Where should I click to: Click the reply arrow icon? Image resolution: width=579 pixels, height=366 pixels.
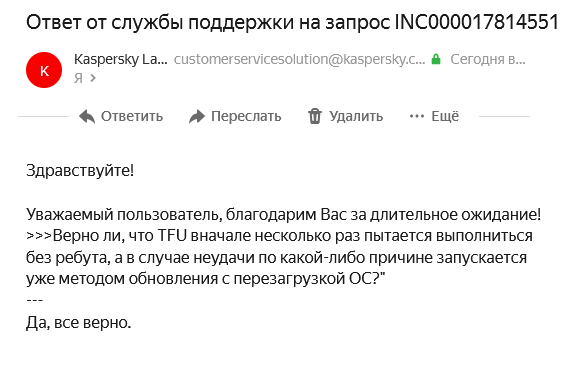point(87,117)
